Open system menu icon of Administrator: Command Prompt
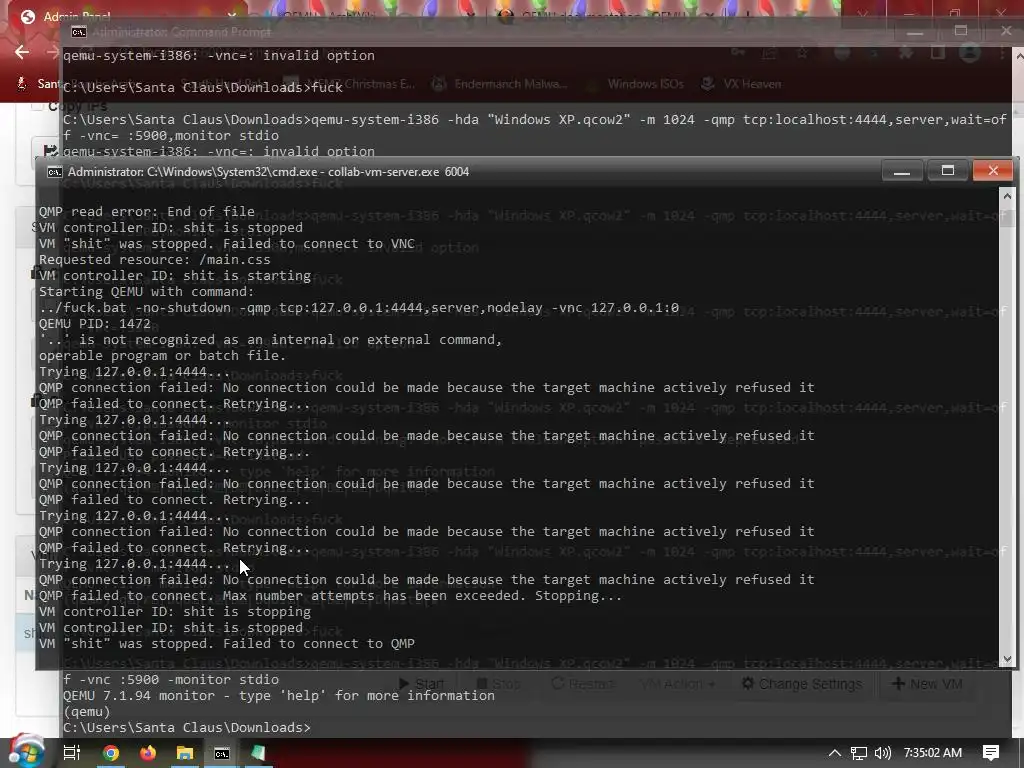The width and height of the screenshot is (1024, 768). point(79,32)
